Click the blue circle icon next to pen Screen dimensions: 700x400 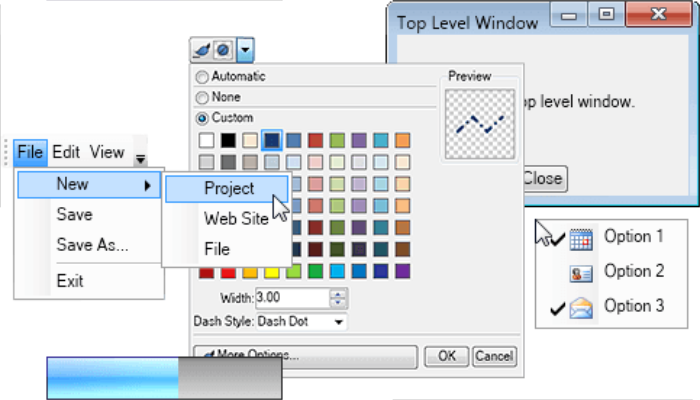click(223, 50)
